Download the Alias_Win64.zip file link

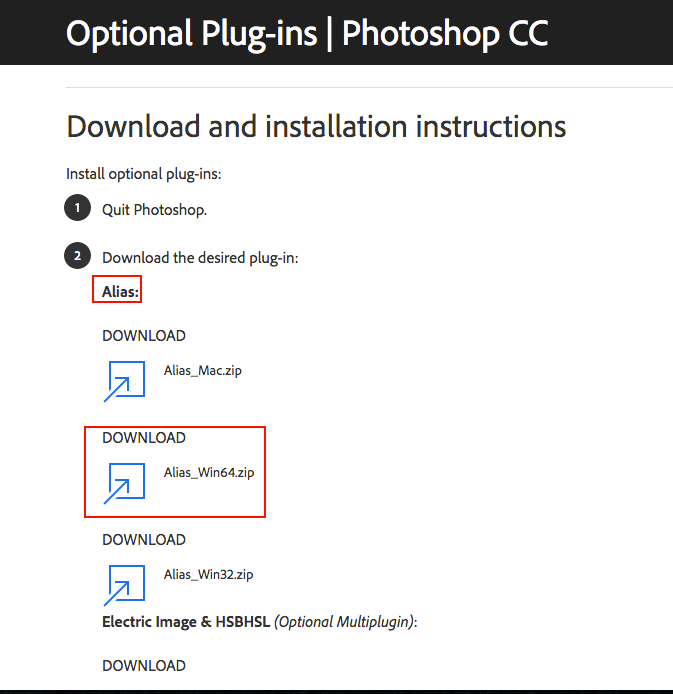click(209, 472)
